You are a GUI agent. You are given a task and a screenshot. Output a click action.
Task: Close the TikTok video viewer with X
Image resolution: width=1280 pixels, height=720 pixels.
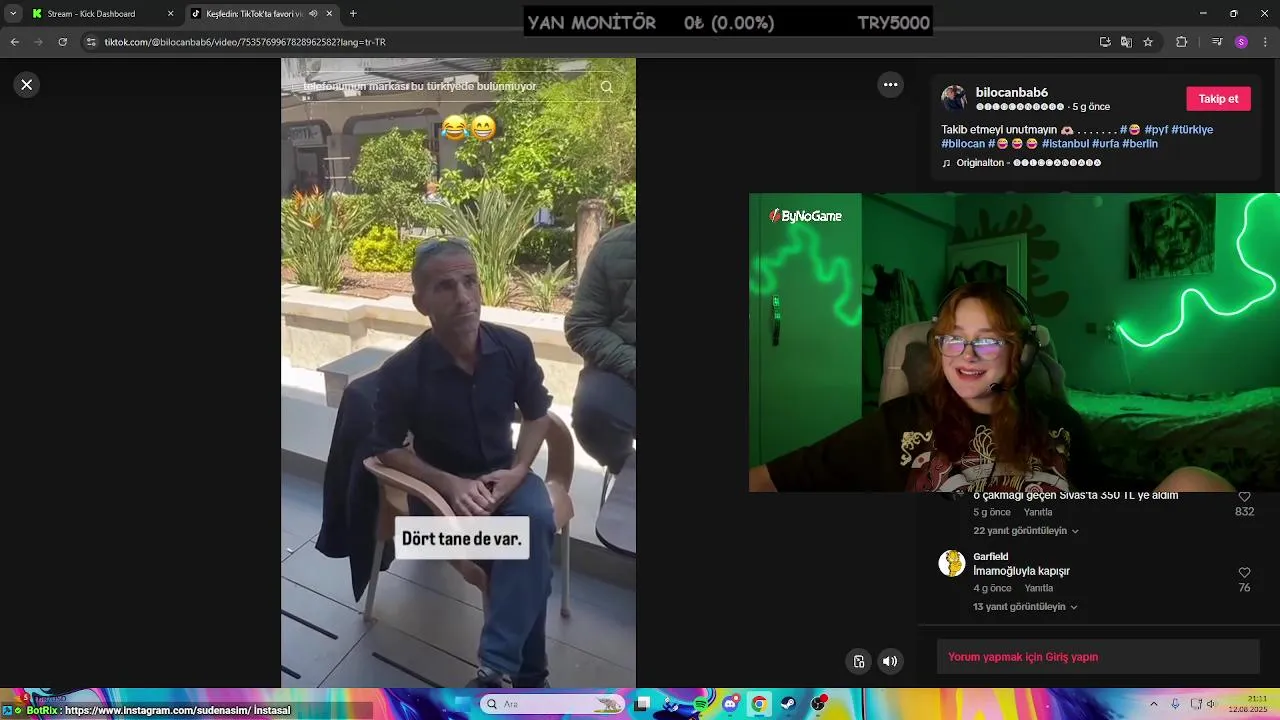[27, 85]
